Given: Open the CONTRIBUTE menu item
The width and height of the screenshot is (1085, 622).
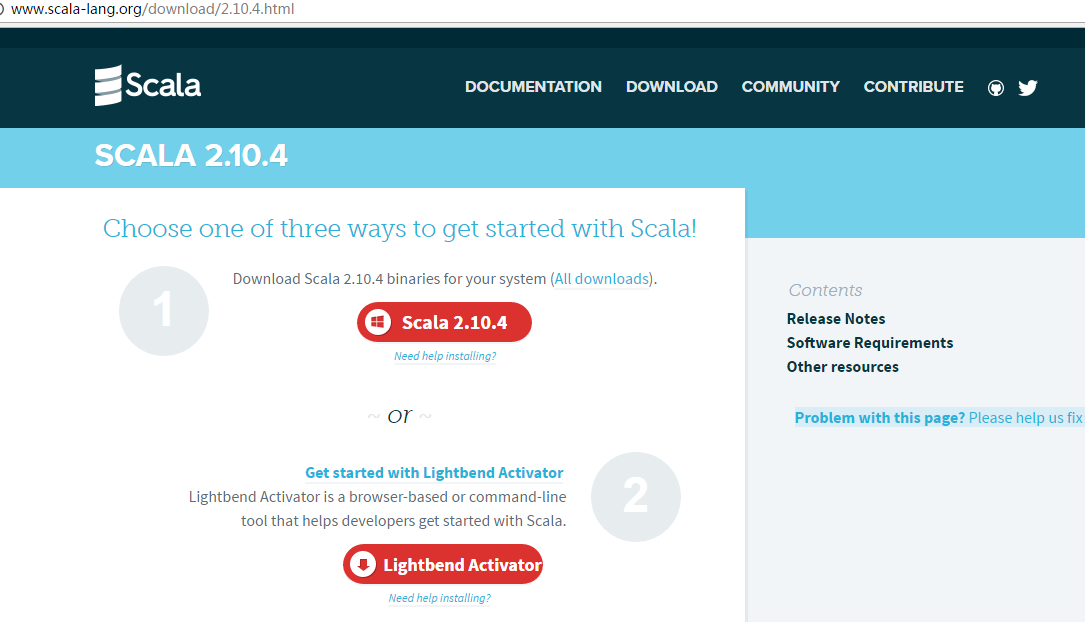Looking at the screenshot, I should pyautogui.click(x=913, y=87).
